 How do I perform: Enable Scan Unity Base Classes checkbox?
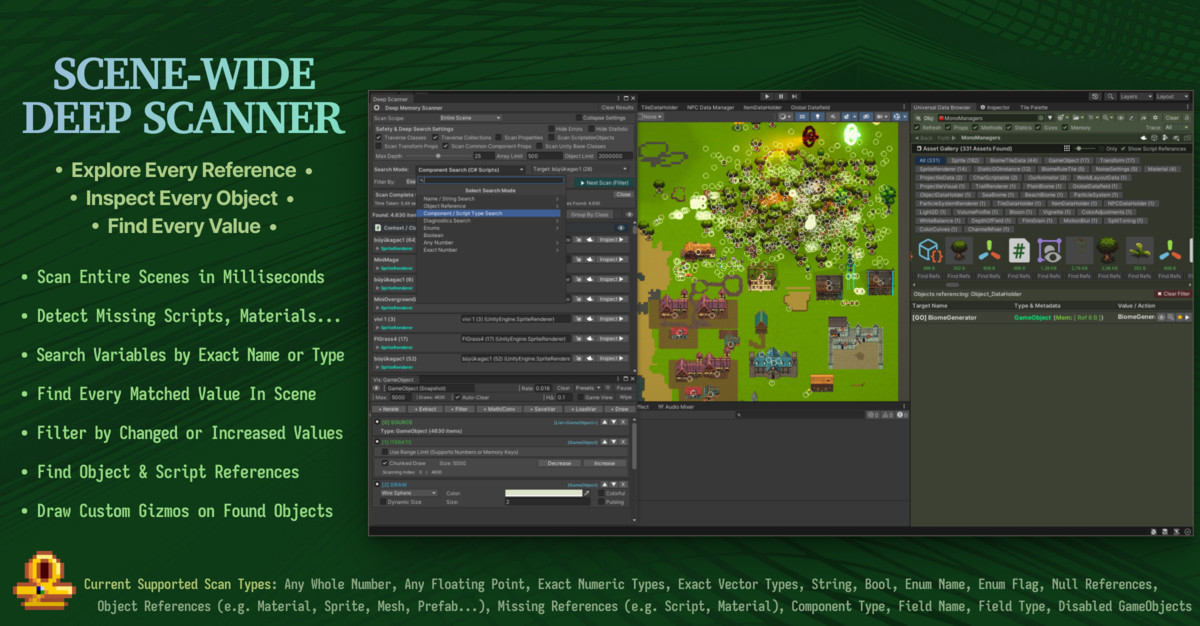[x=539, y=146]
